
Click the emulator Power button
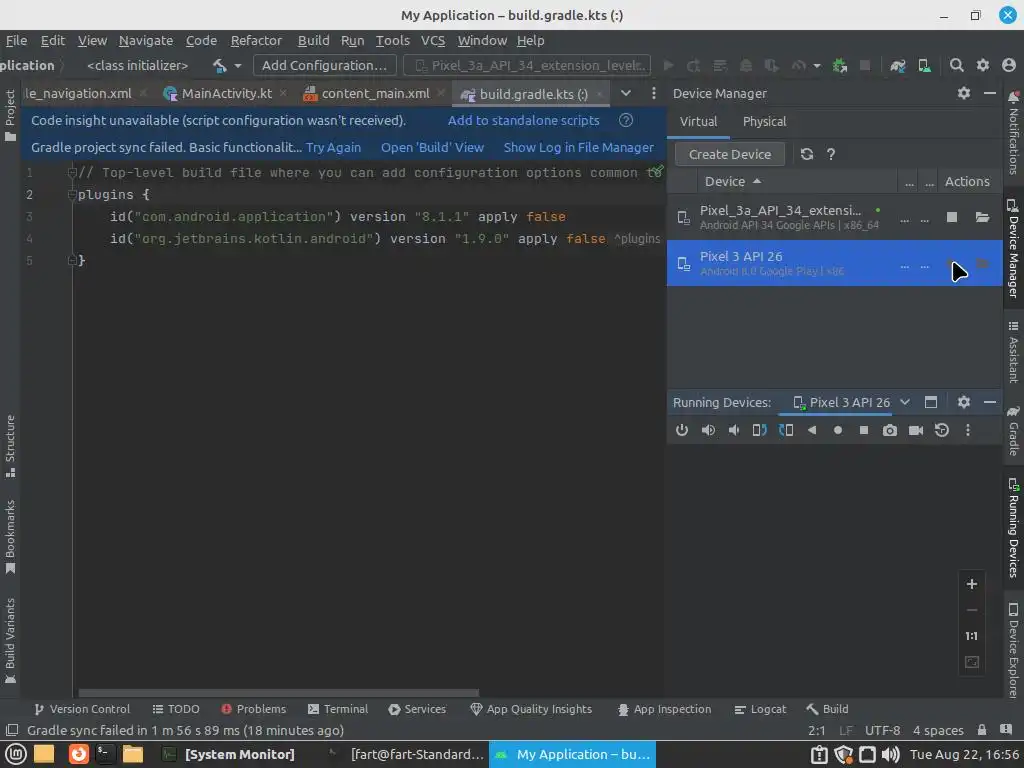[x=682, y=430]
